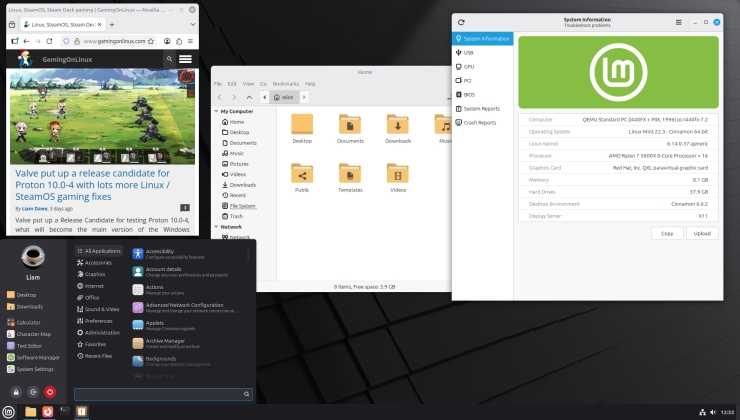Click the red power off button in menu
The height and width of the screenshot is (420, 740).
(x=49, y=392)
